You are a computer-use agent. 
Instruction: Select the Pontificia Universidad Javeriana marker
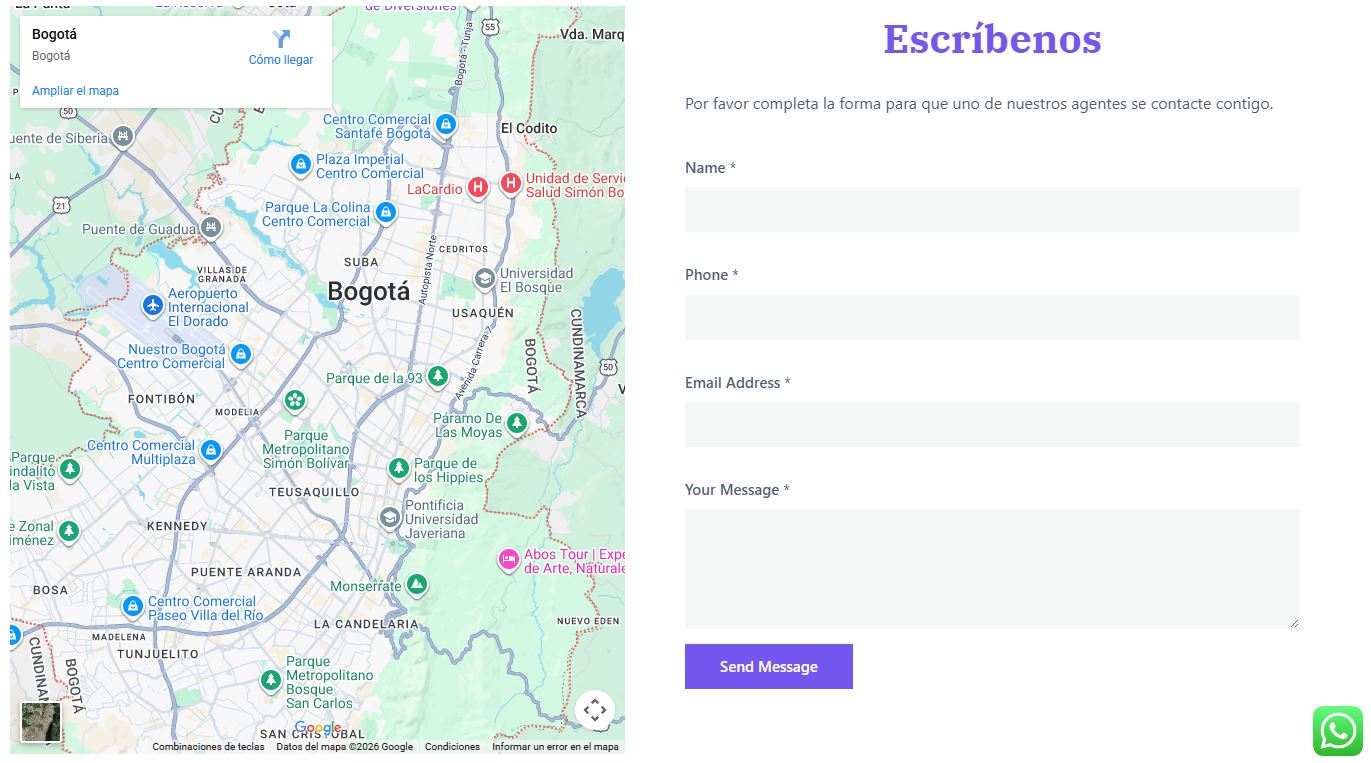(389, 518)
